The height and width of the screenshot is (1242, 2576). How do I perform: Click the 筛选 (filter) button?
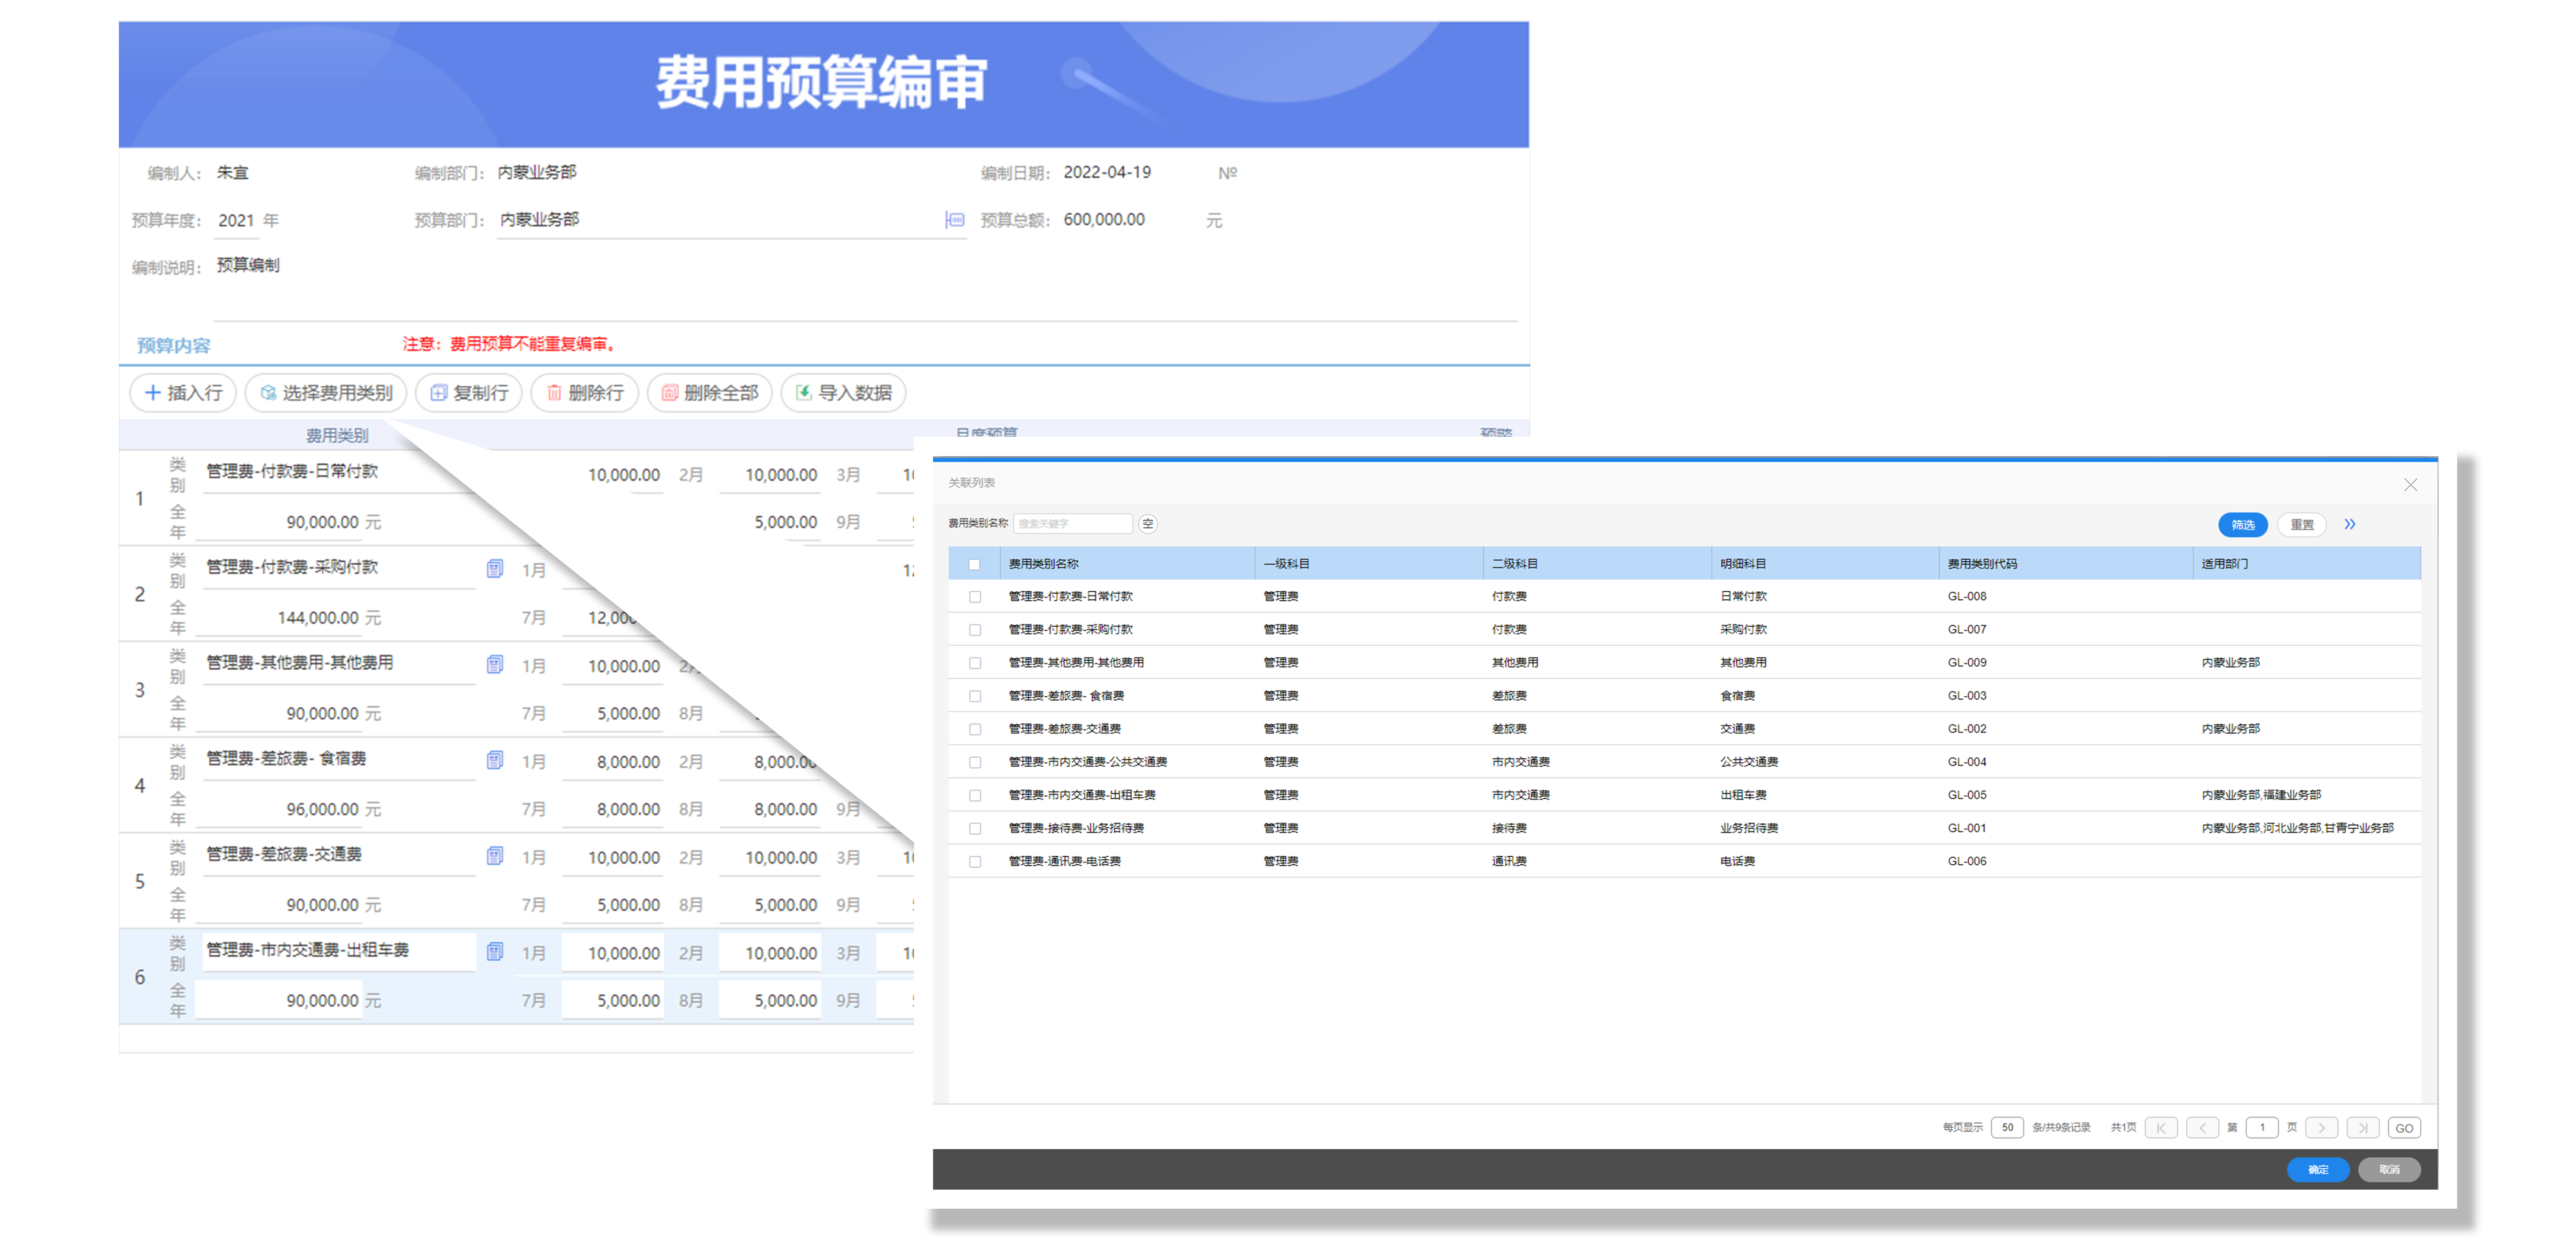2243,525
